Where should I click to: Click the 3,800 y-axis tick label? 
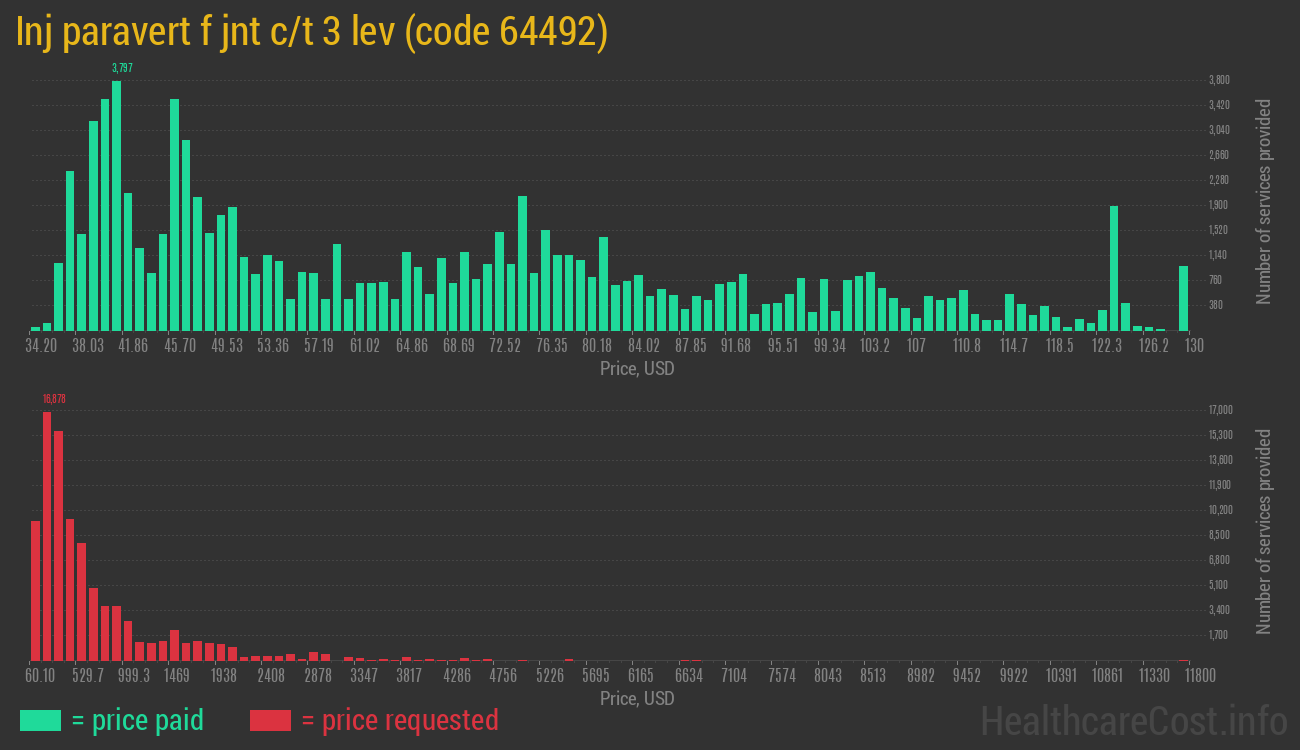[1218, 80]
